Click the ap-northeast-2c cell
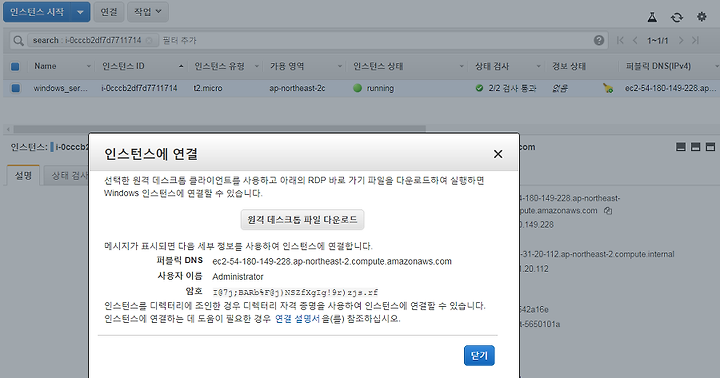Screen dimensions: 720x378 click(297, 88)
